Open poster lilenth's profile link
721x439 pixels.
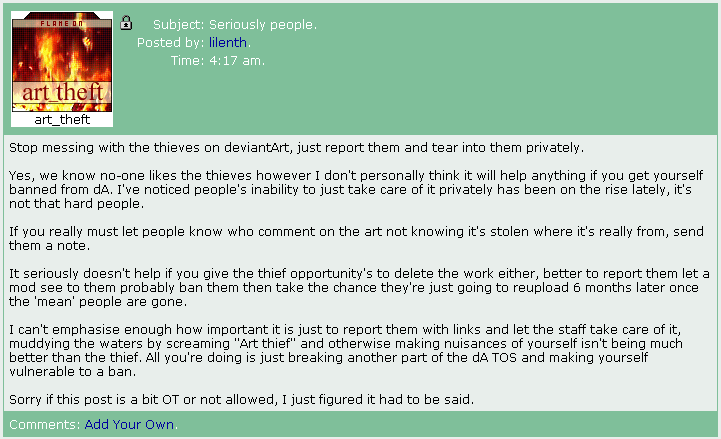point(228,42)
